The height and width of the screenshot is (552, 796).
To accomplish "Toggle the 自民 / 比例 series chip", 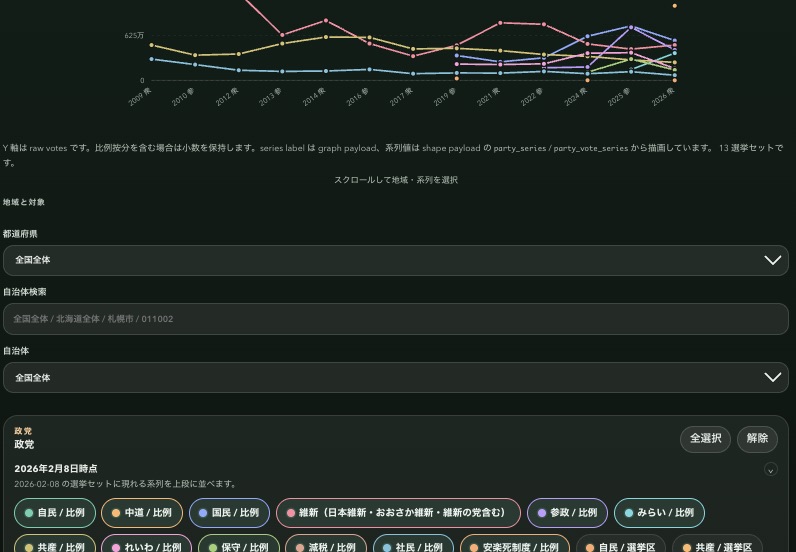I will [55, 513].
